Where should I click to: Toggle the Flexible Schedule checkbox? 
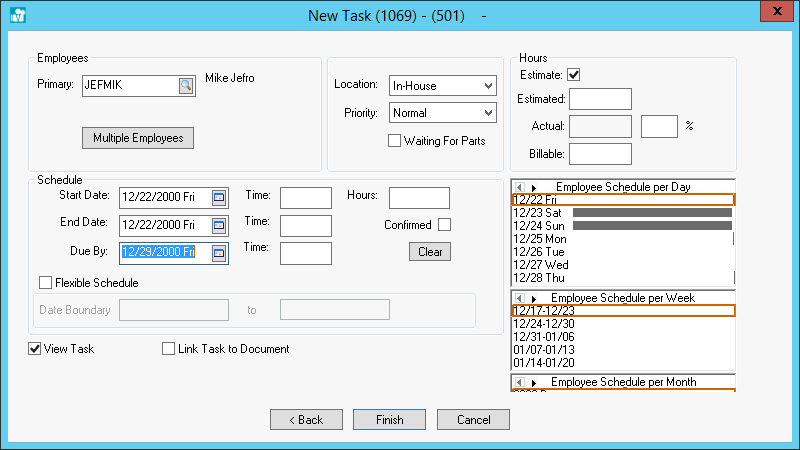tap(45, 283)
